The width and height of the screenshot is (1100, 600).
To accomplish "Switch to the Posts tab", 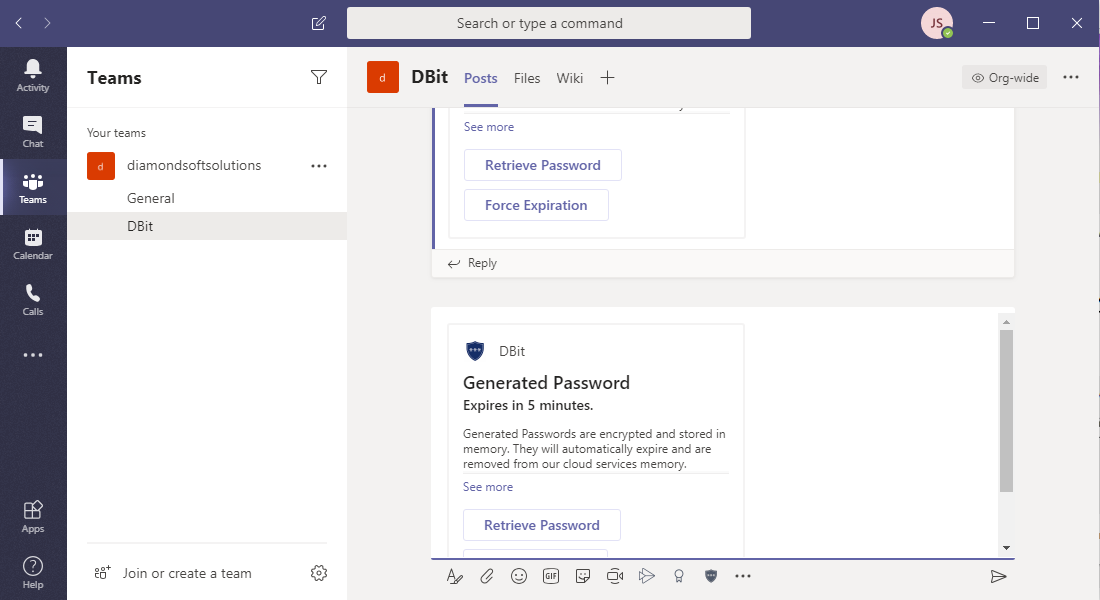I will [481, 78].
